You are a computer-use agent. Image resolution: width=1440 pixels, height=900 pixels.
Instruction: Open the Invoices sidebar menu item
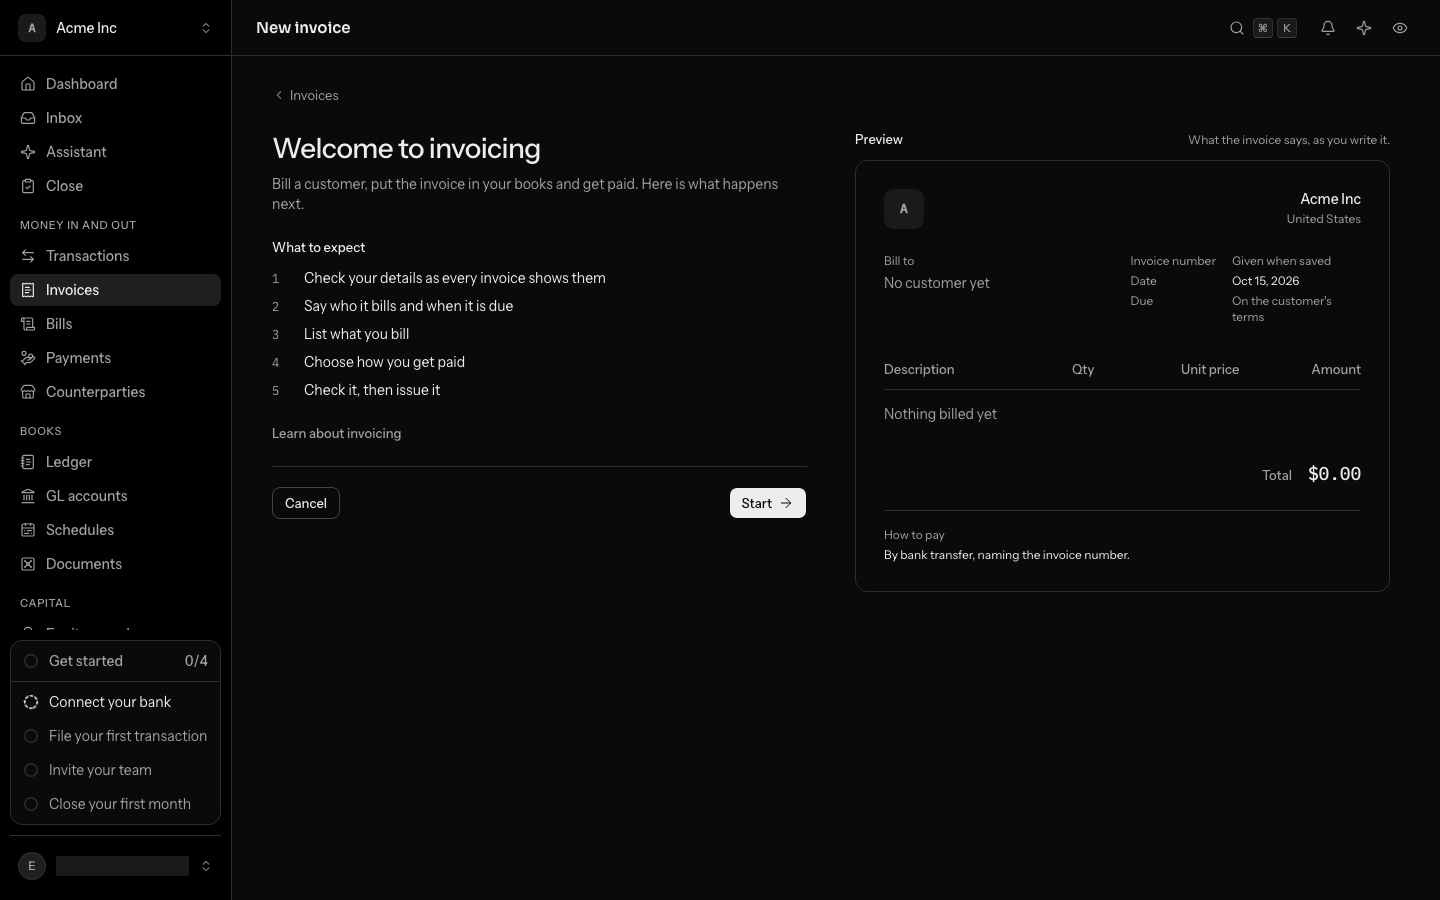pyautogui.click(x=115, y=290)
